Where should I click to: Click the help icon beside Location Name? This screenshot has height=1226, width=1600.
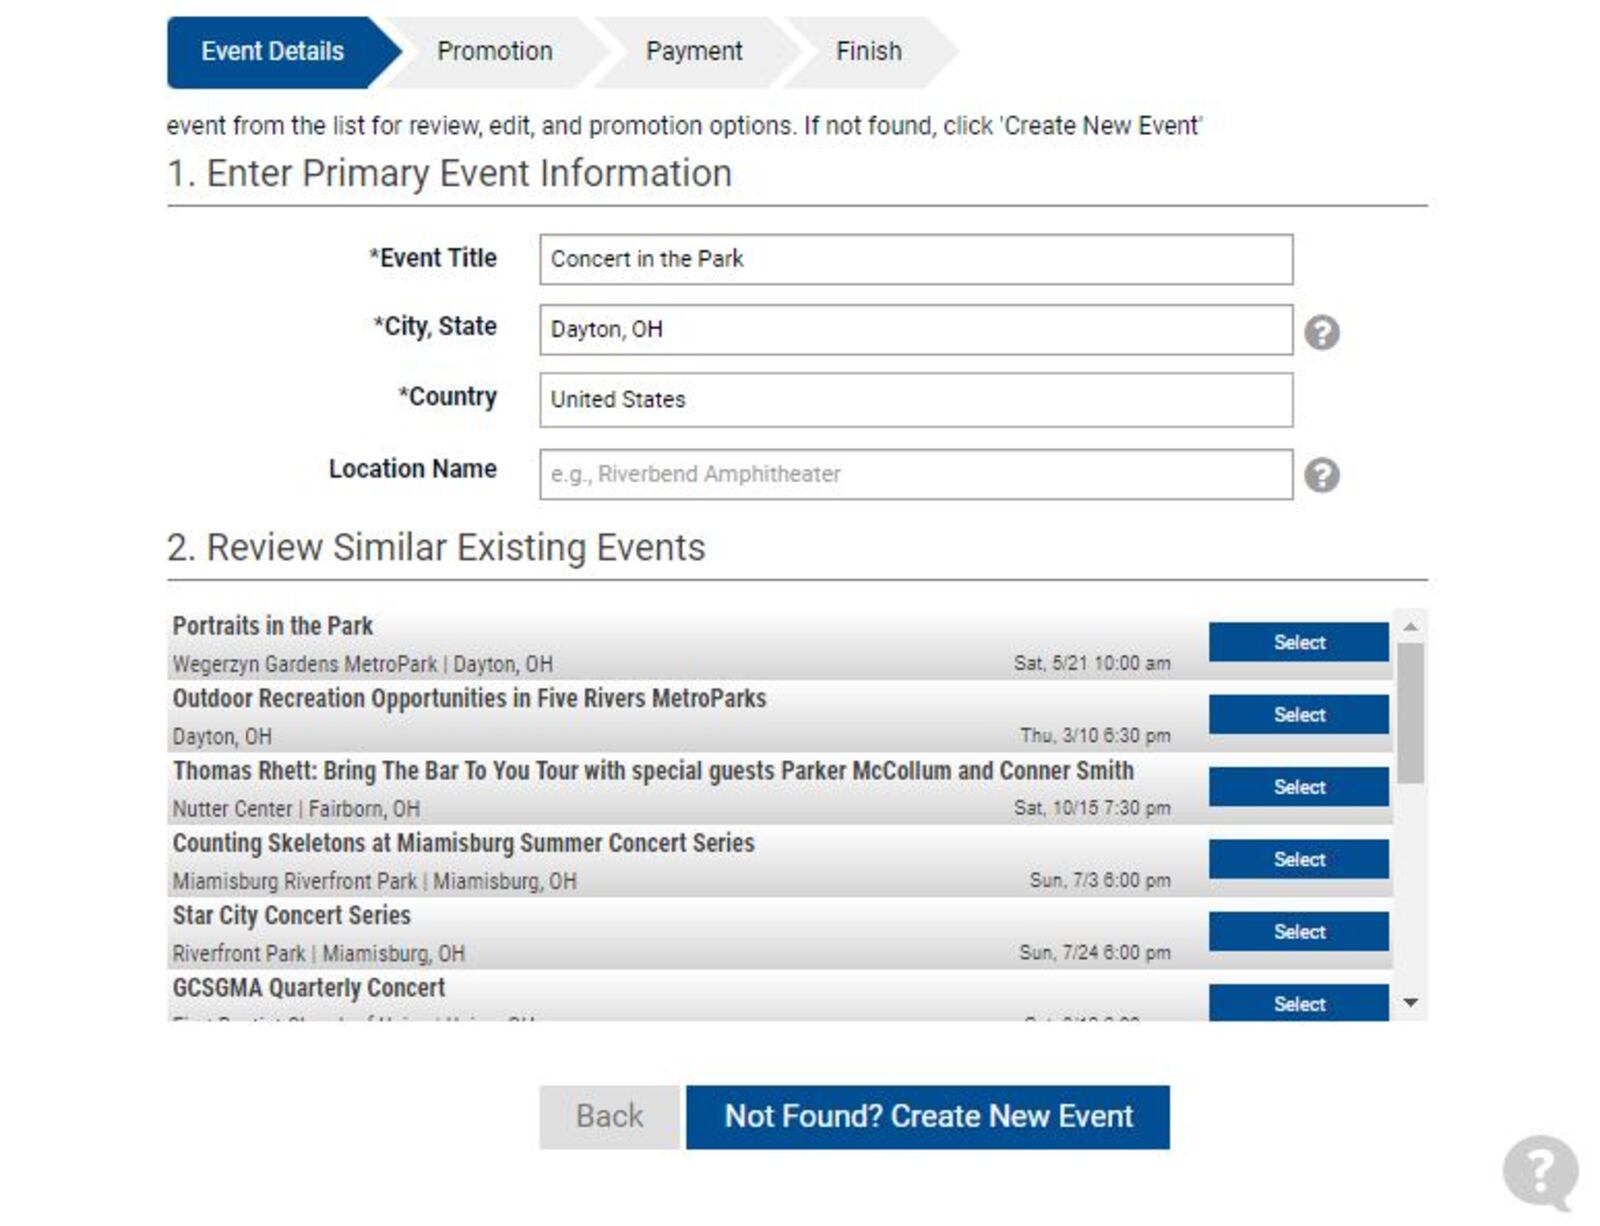1321,475
